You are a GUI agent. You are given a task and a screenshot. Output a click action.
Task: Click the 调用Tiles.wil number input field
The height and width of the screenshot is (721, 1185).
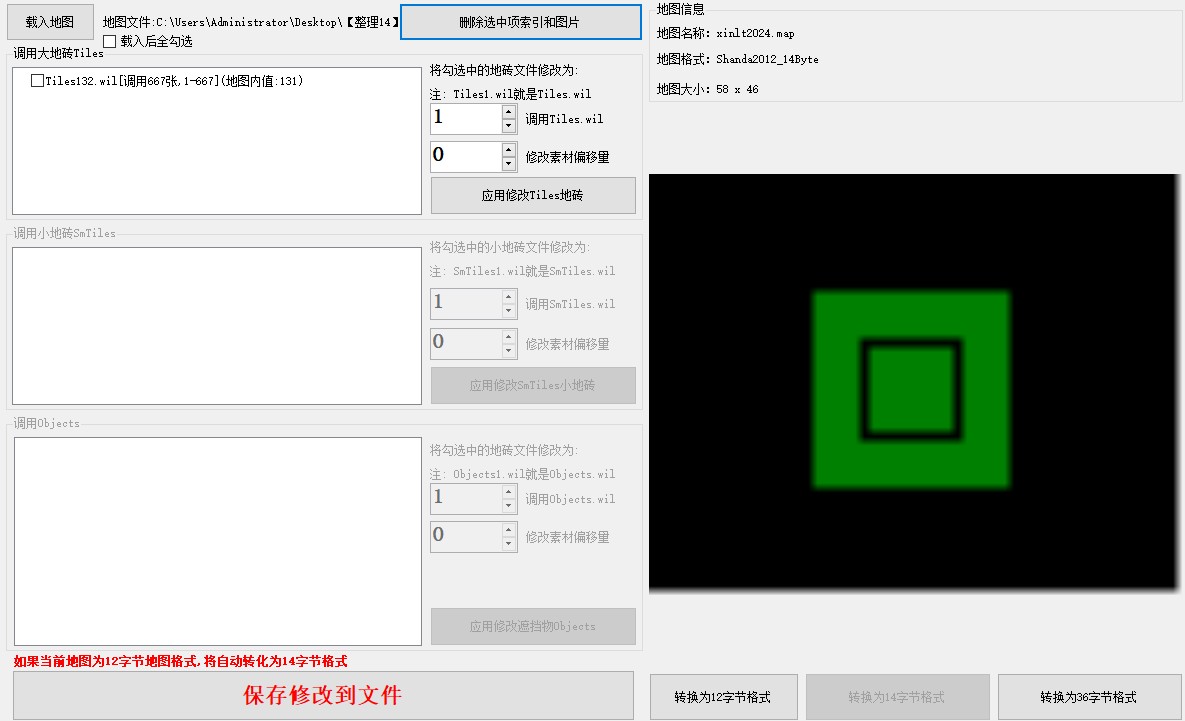(x=465, y=119)
